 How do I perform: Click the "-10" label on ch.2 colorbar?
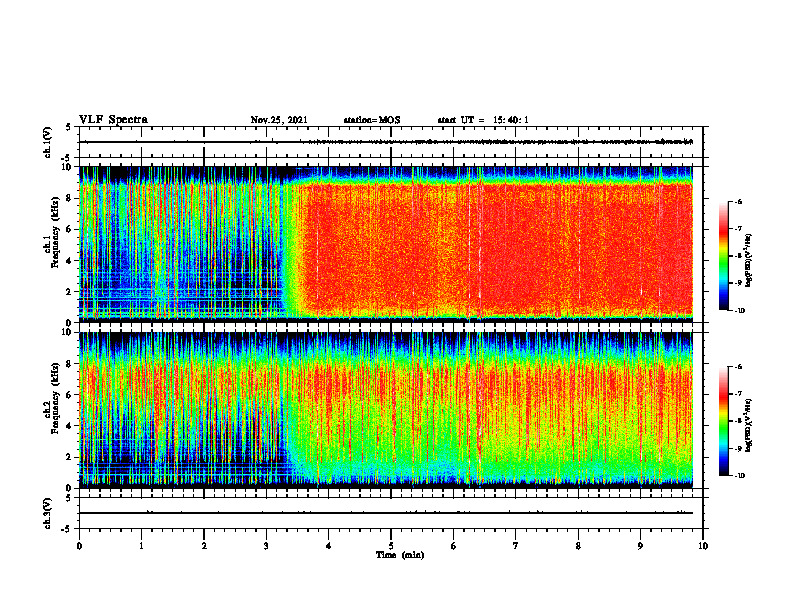coord(739,476)
